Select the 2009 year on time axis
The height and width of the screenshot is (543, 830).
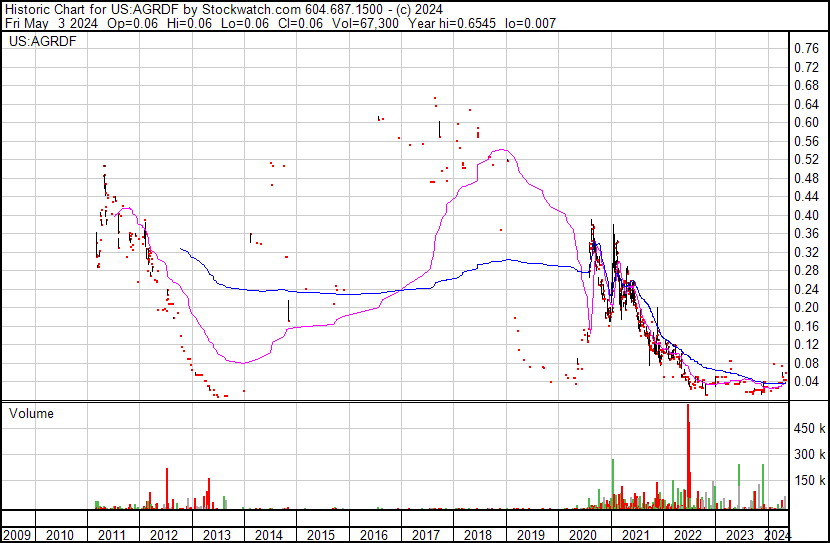(x=17, y=536)
